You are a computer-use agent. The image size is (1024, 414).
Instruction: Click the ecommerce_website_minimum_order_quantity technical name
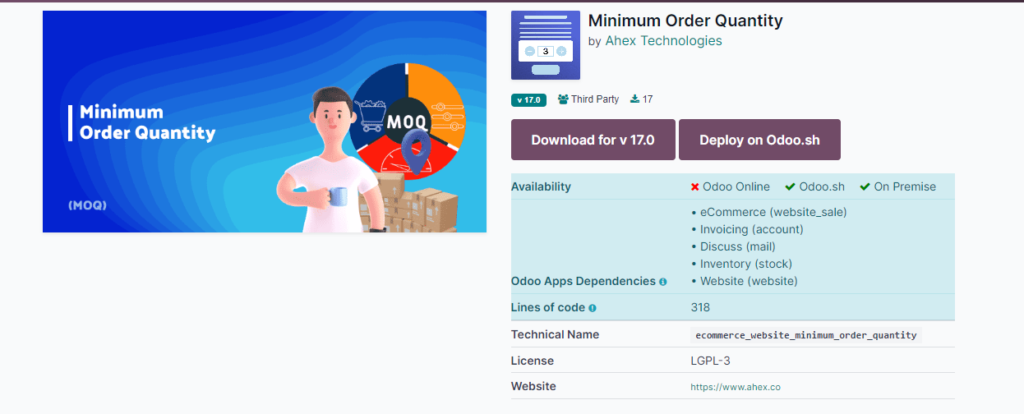click(x=806, y=335)
